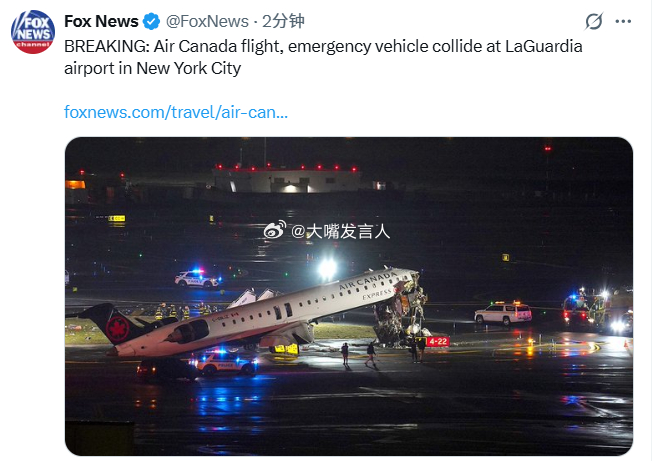Open the @FoxNews handle link
The width and height of the screenshot is (658, 461).
207,21
